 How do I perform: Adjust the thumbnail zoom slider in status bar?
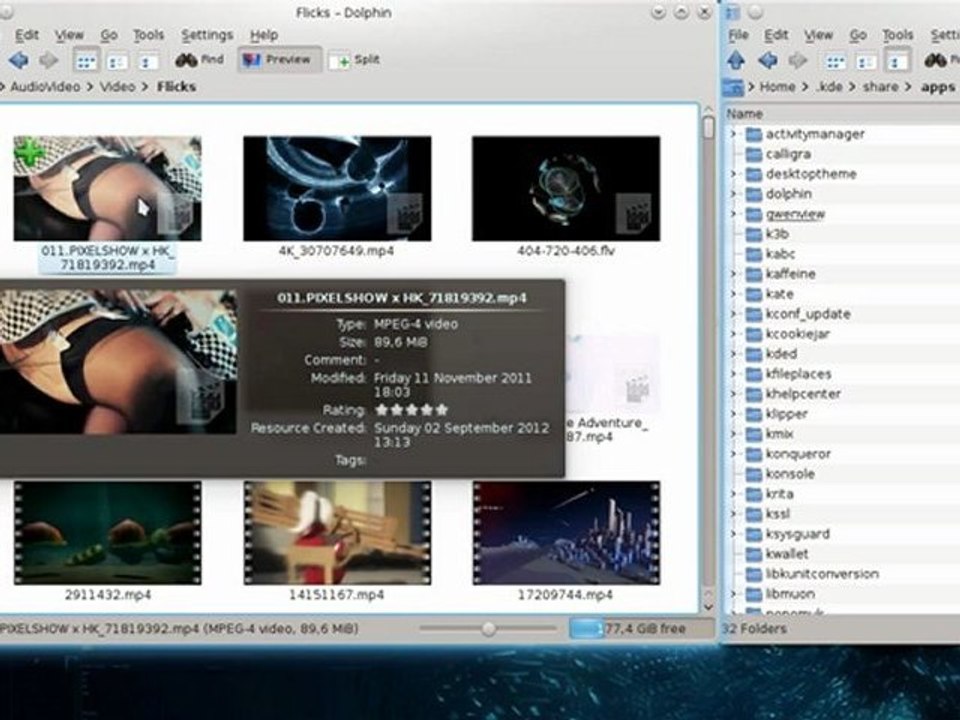(489, 628)
